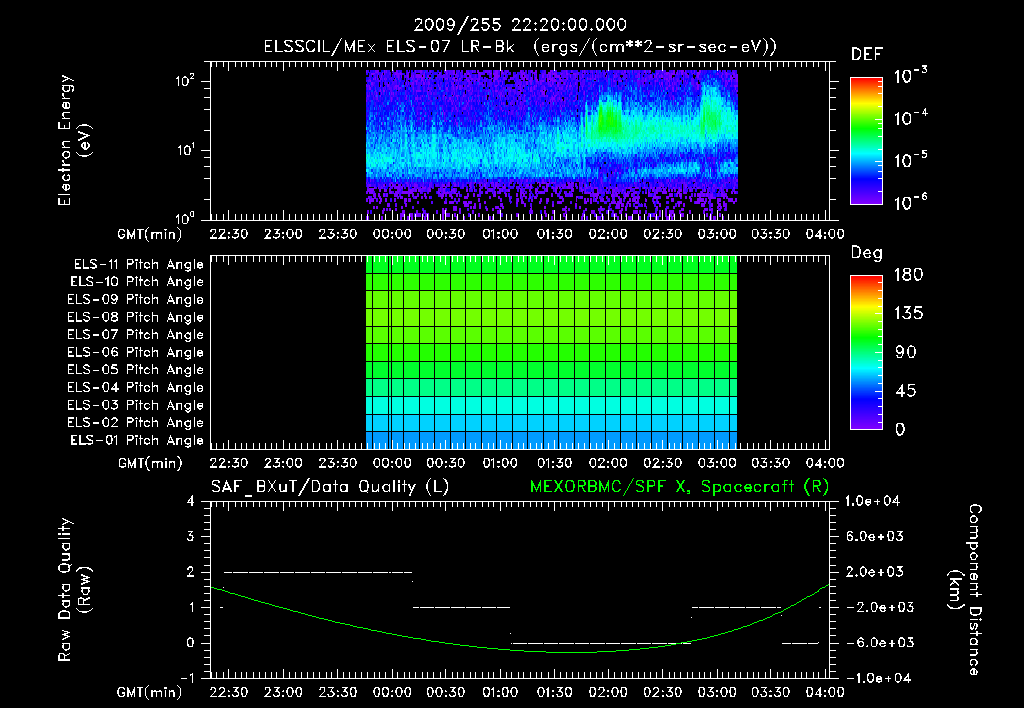Click the 'ELS-11 Pitch Angle' row label
The image size is (1024, 708).
click(x=138, y=265)
